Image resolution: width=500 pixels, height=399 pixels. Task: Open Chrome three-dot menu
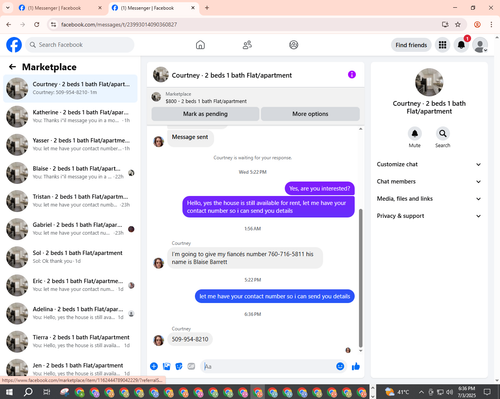point(491,24)
